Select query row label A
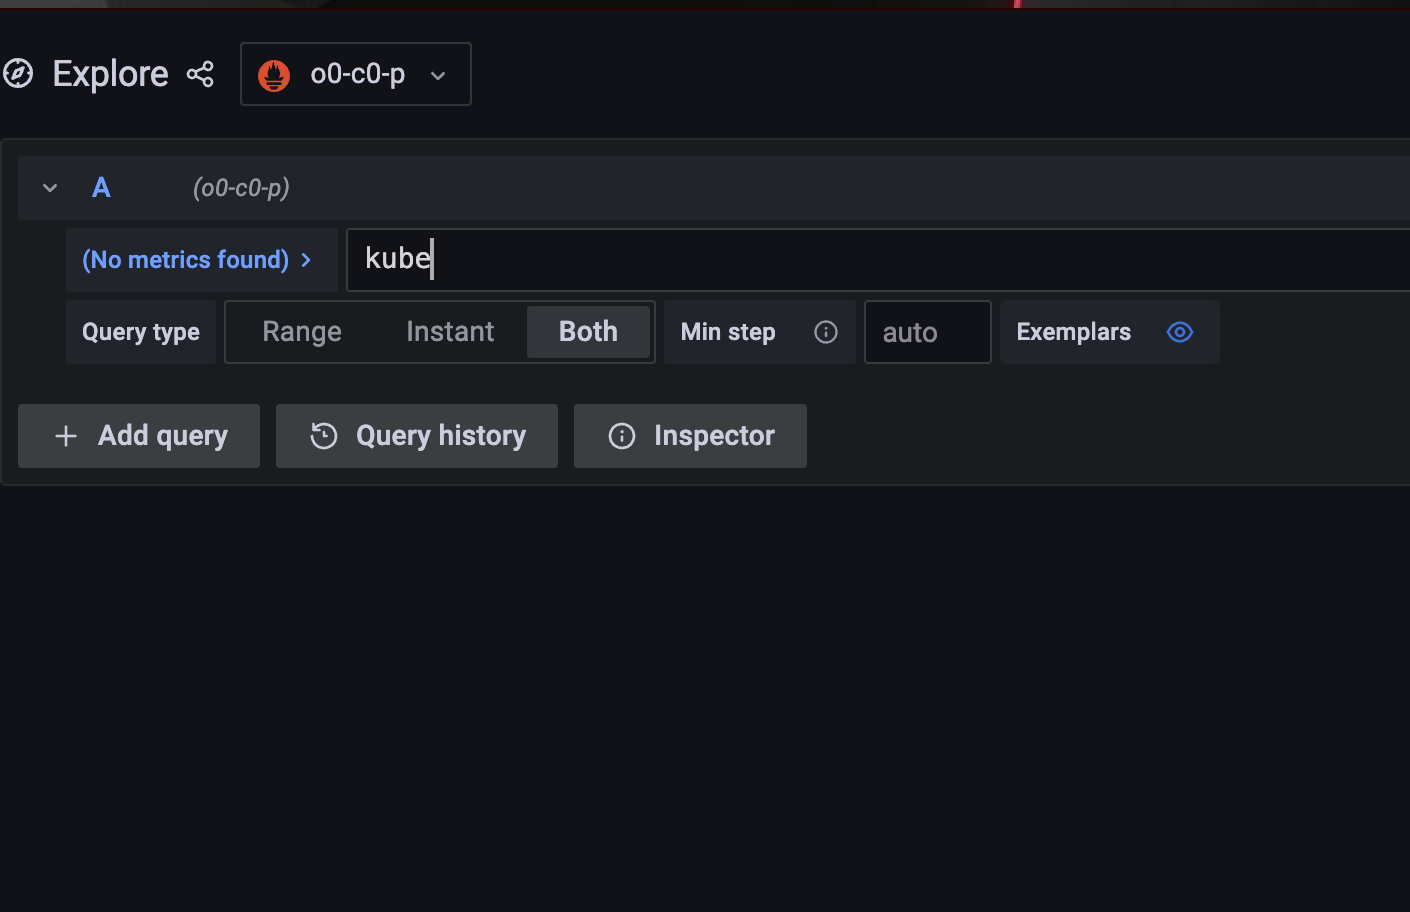Image resolution: width=1410 pixels, height=912 pixels. (101, 187)
